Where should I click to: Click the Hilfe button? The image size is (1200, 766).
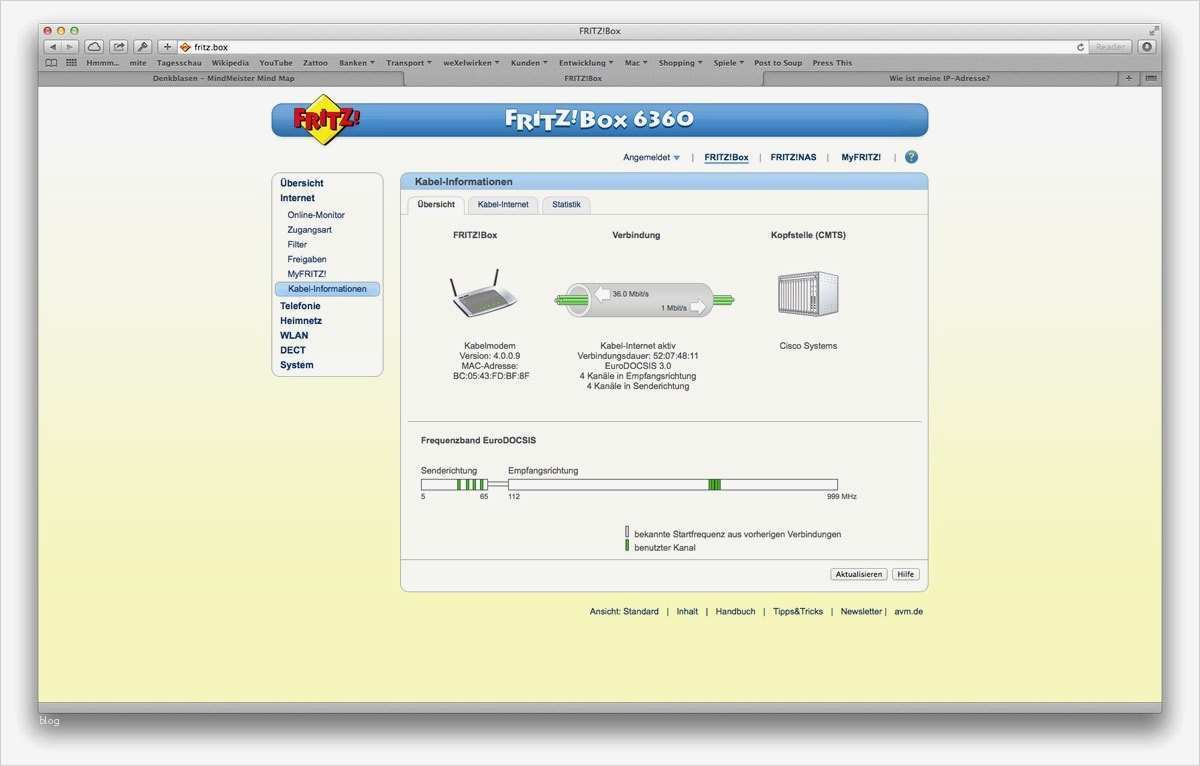905,574
